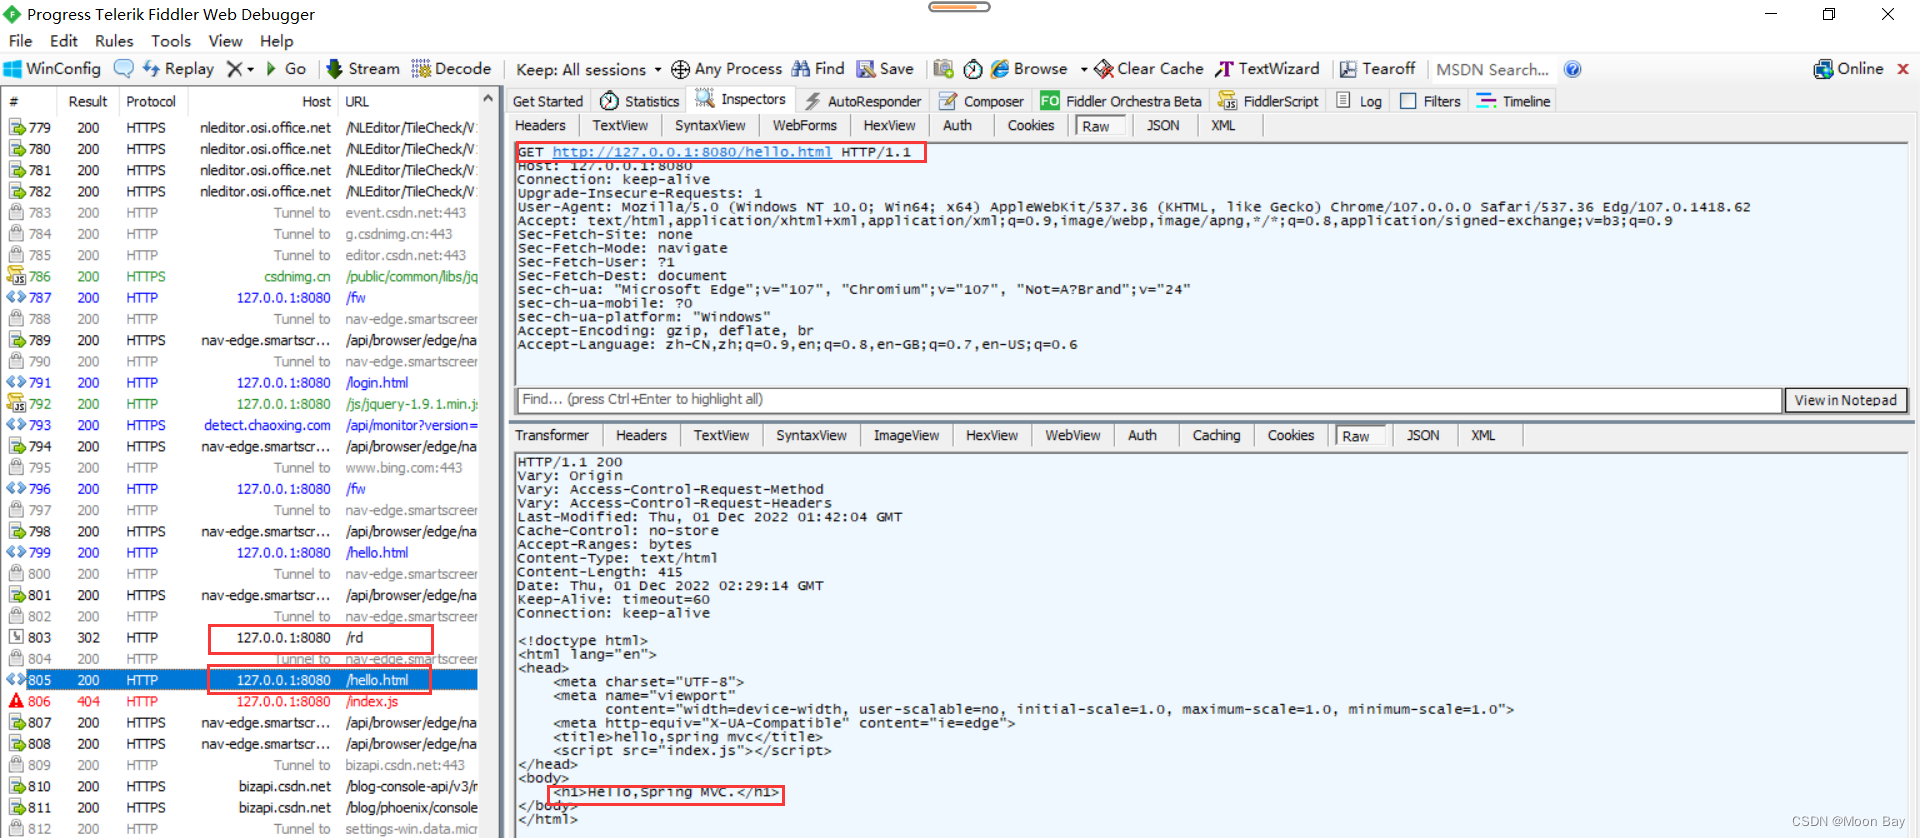Viewport: 1920px width, 838px height.
Task: Toggle the Filters checkbox tab
Action: point(1430,101)
